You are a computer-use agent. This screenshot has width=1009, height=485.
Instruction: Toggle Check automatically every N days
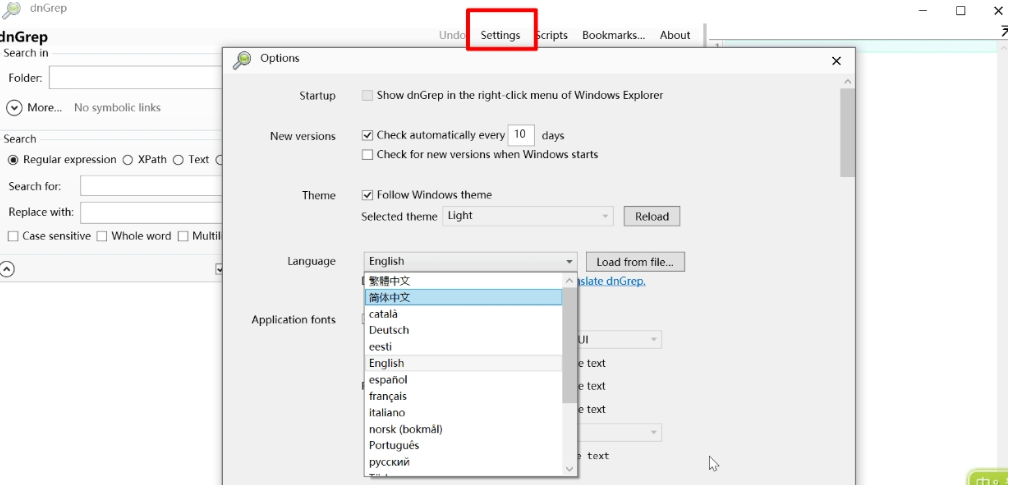367,135
